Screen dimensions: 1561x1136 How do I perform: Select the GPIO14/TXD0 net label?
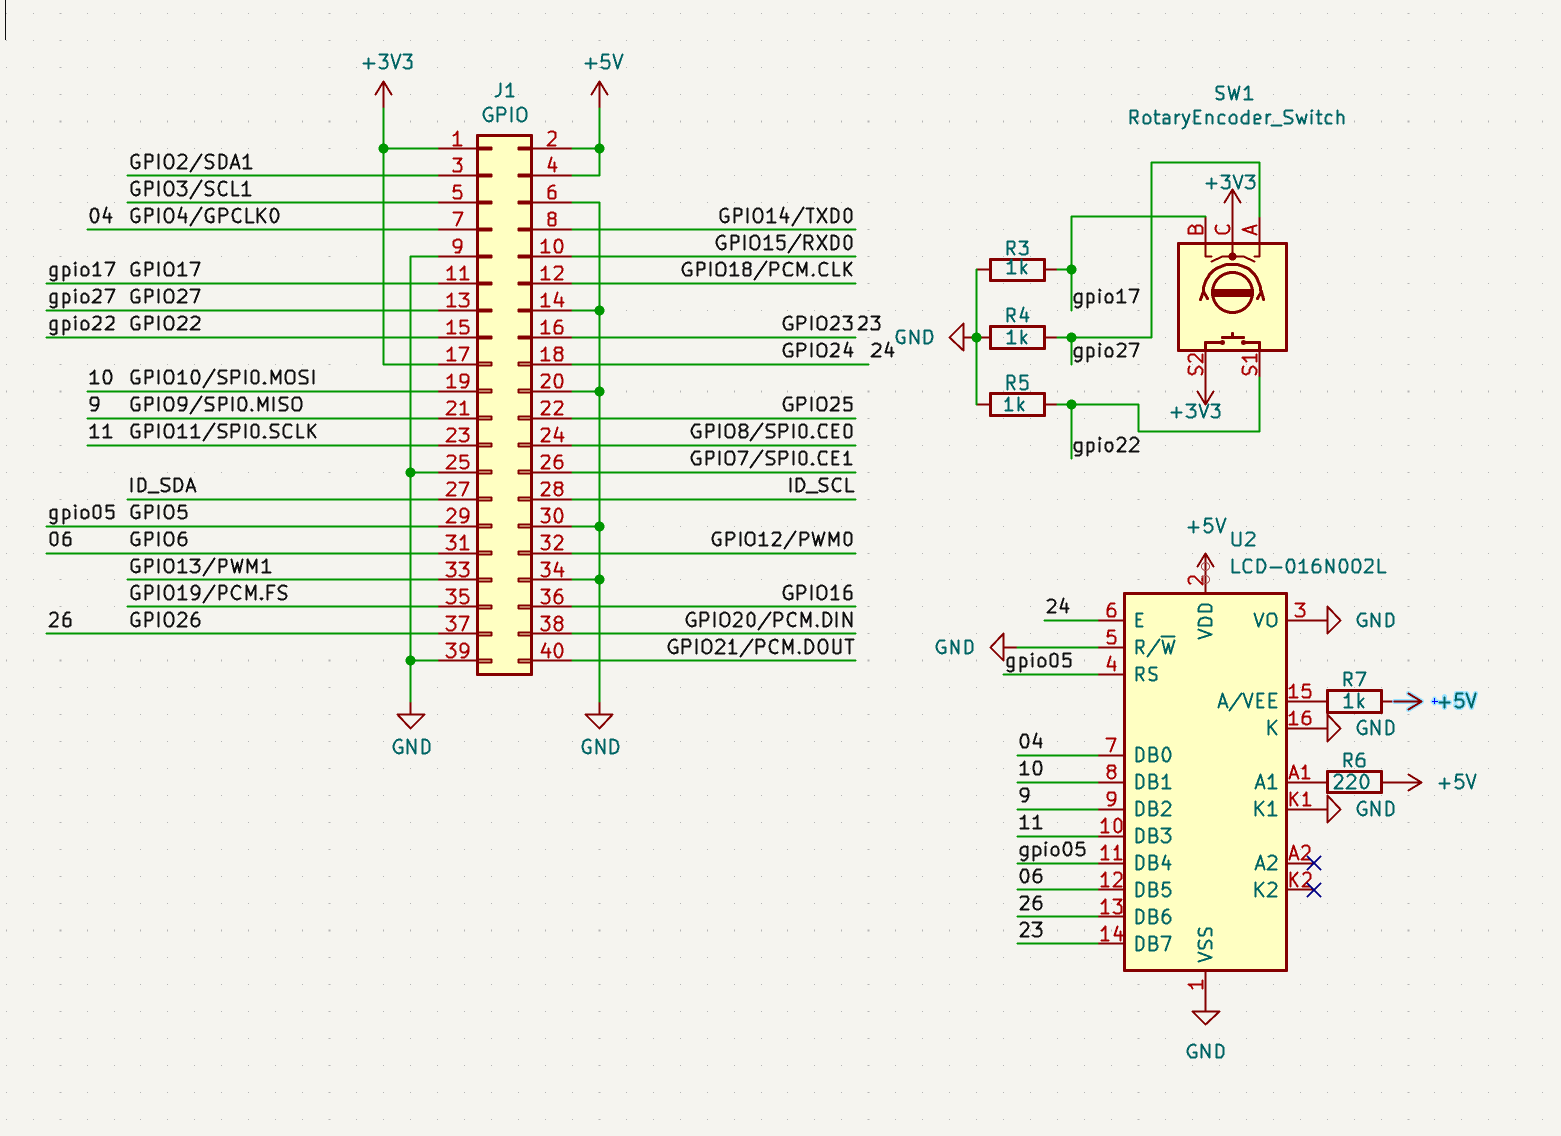[x=785, y=216]
